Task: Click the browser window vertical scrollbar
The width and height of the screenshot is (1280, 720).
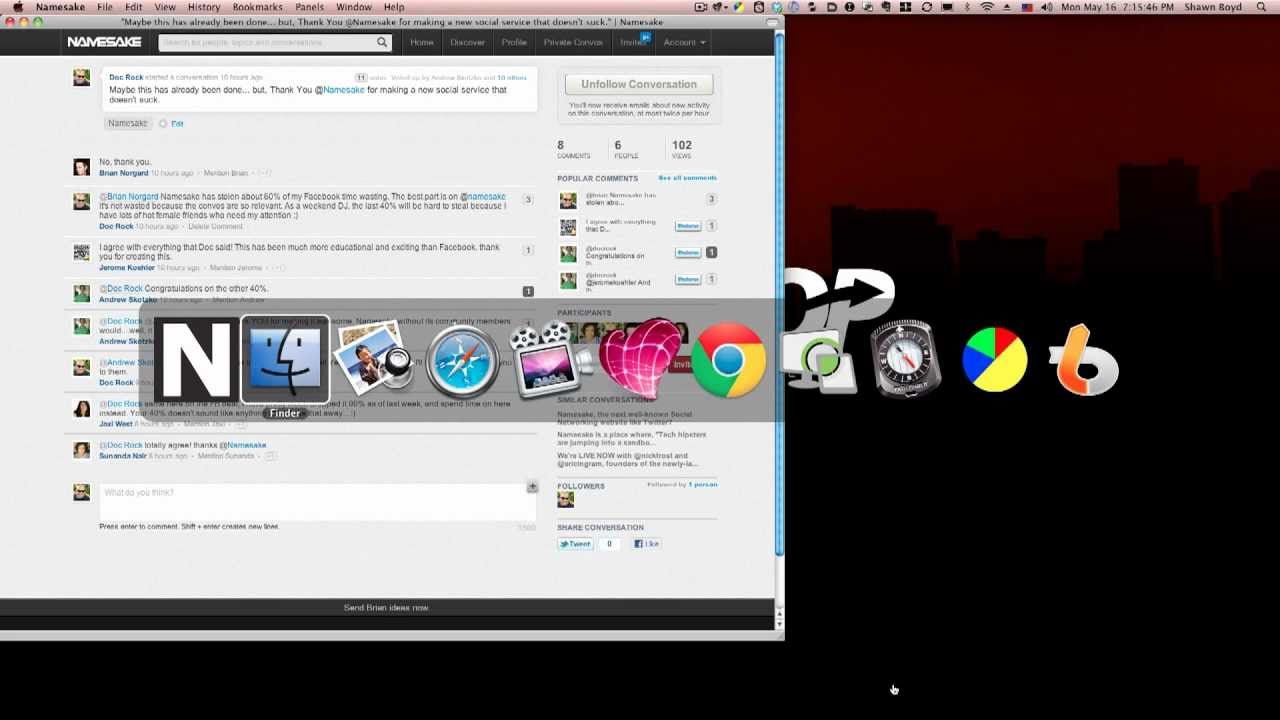Action: tap(779, 295)
